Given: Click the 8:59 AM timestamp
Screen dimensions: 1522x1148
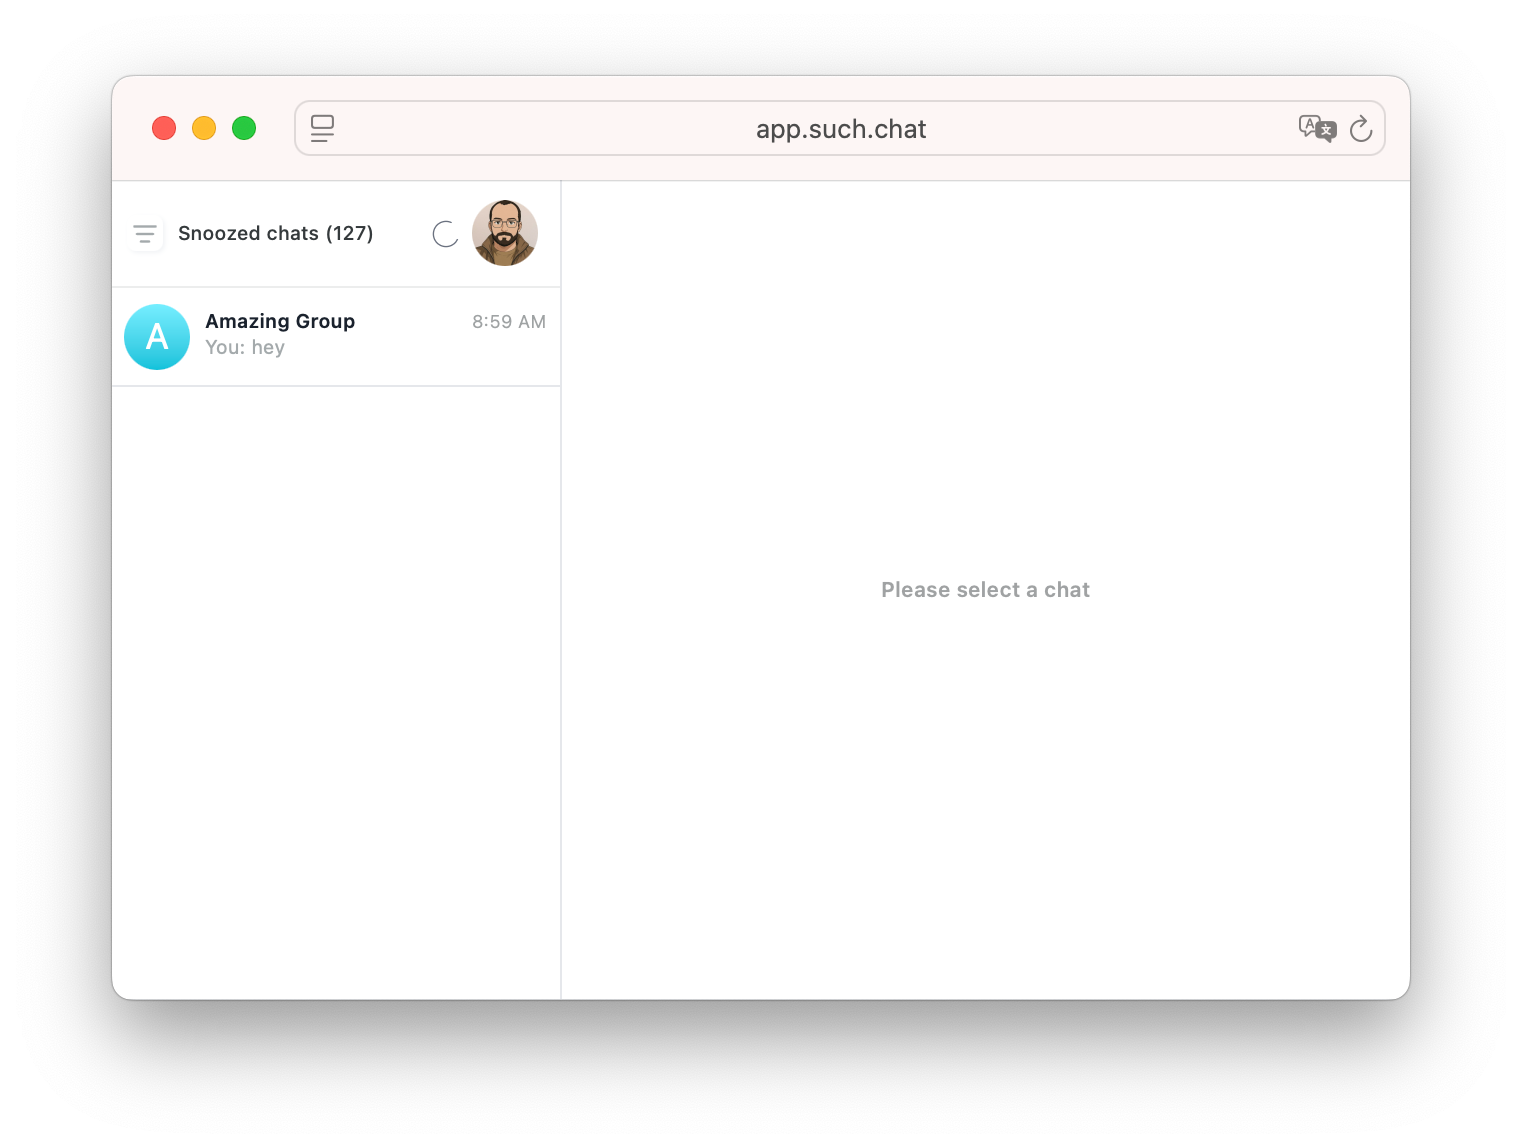Looking at the screenshot, I should pyautogui.click(x=509, y=322).
